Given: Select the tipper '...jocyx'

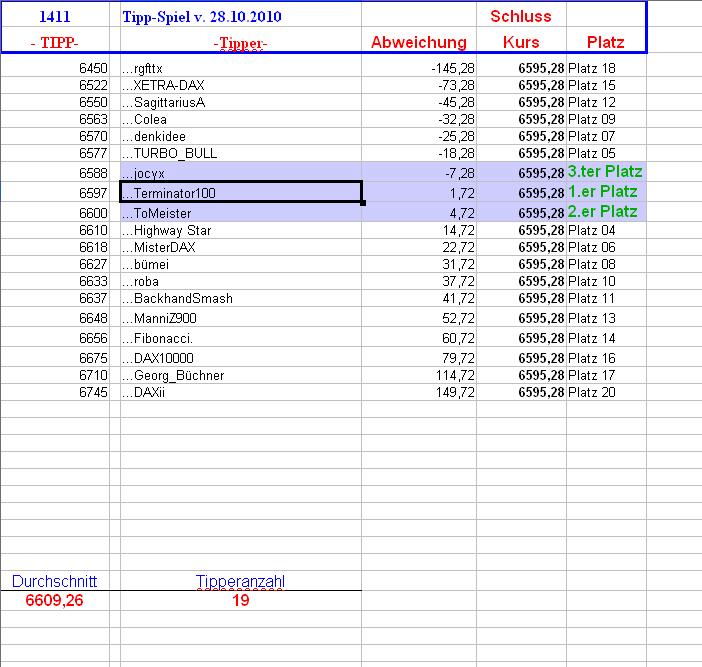Looking at the screenshot, I should pyautogui.click(x=143, y=173).
